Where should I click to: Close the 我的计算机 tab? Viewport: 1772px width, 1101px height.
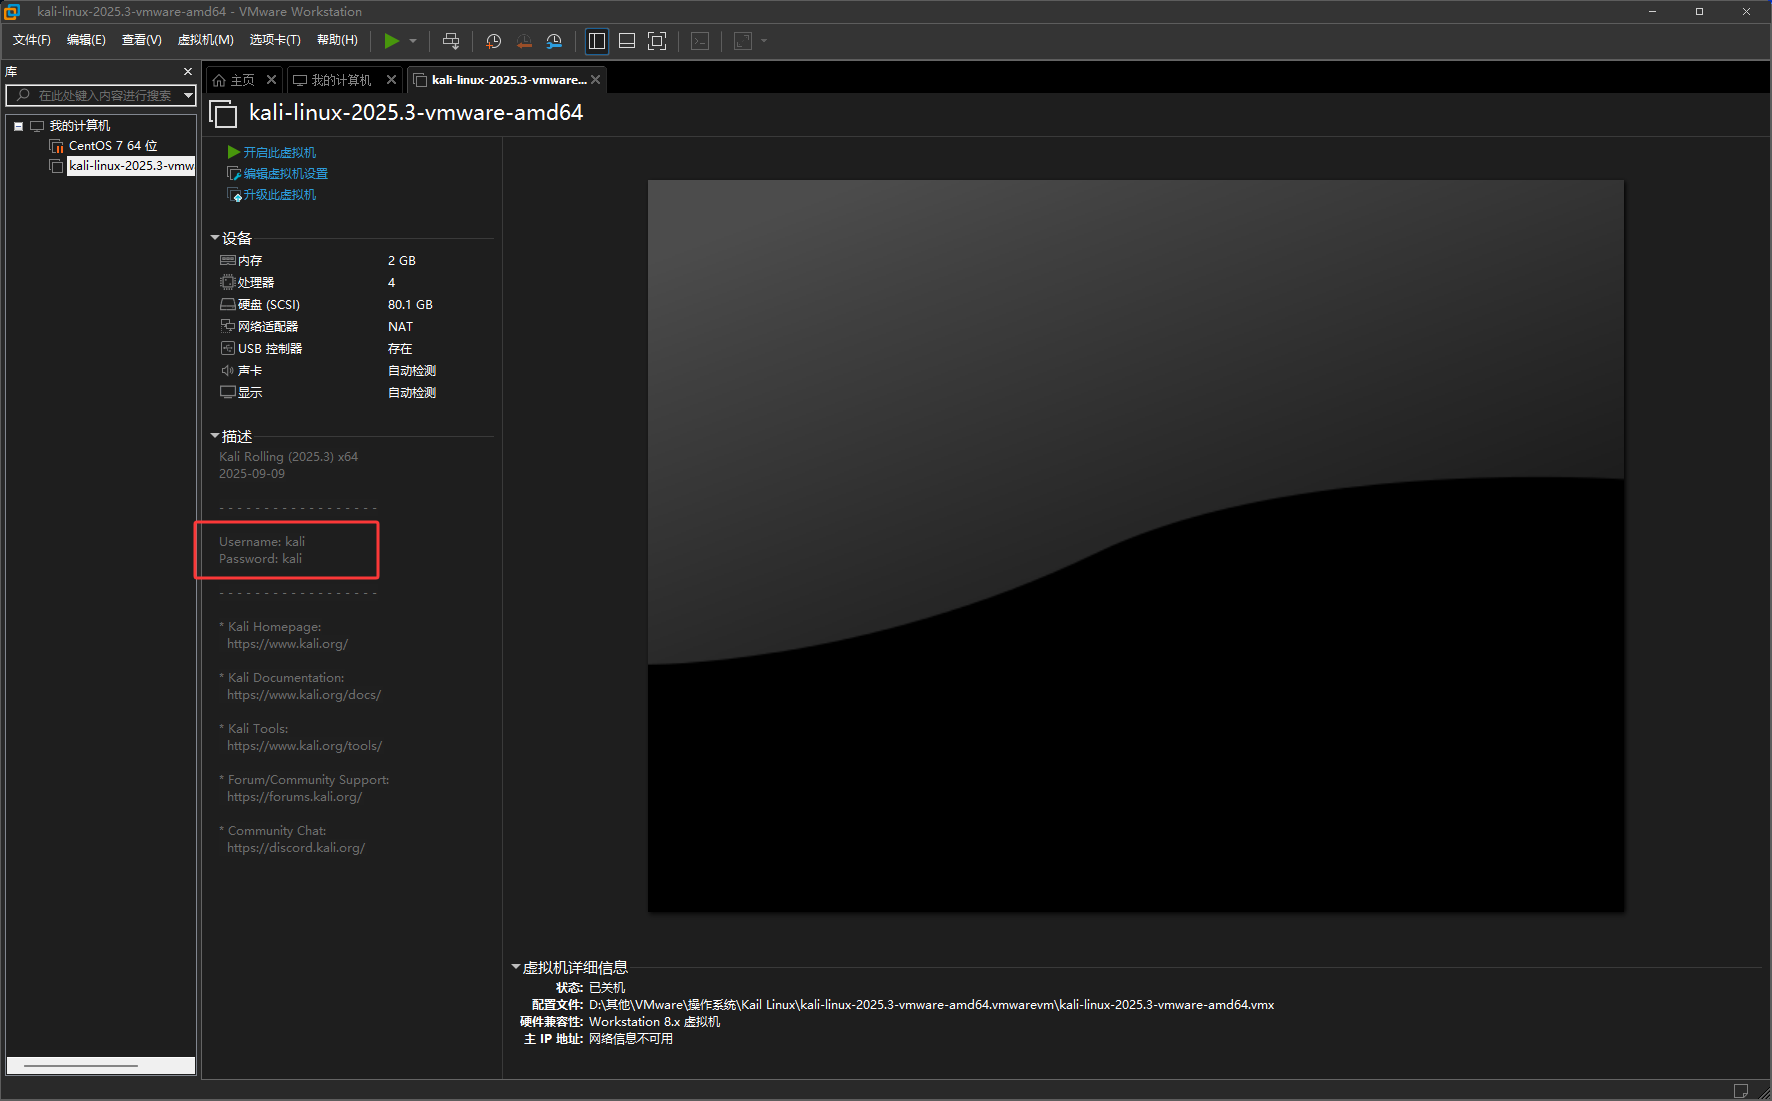(391, 80)
